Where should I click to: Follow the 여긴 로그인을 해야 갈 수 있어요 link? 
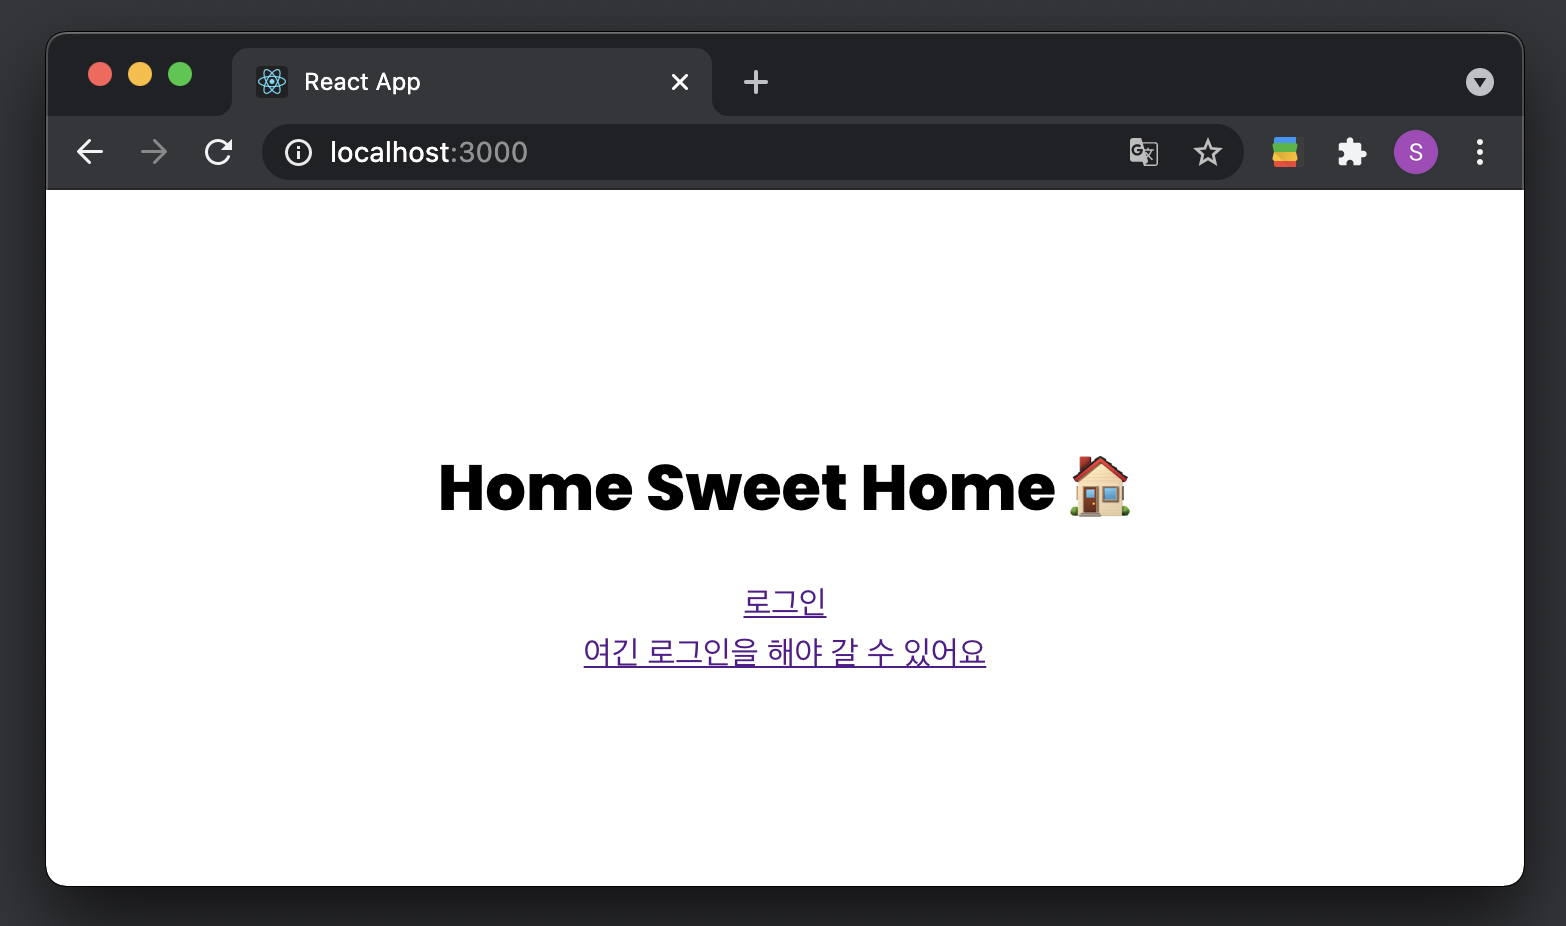point(785,652)
